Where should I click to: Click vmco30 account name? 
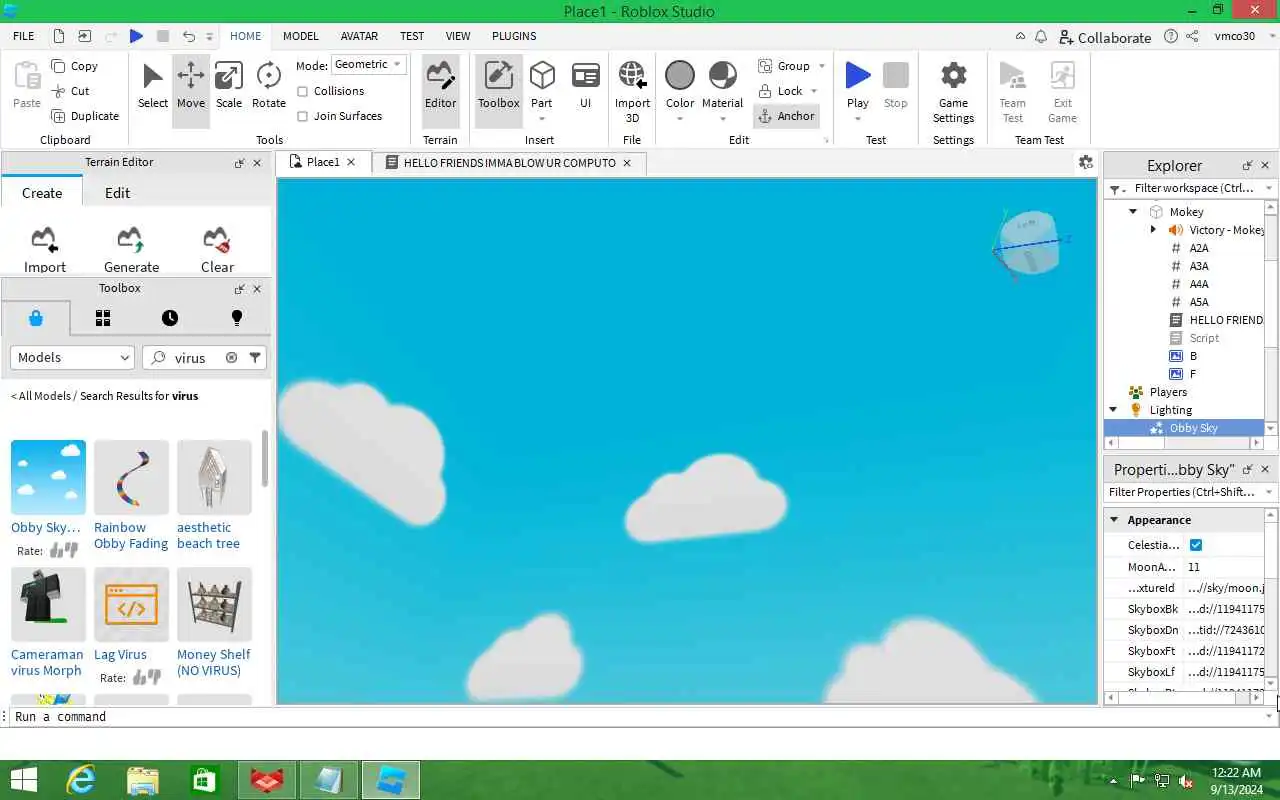1234,36
